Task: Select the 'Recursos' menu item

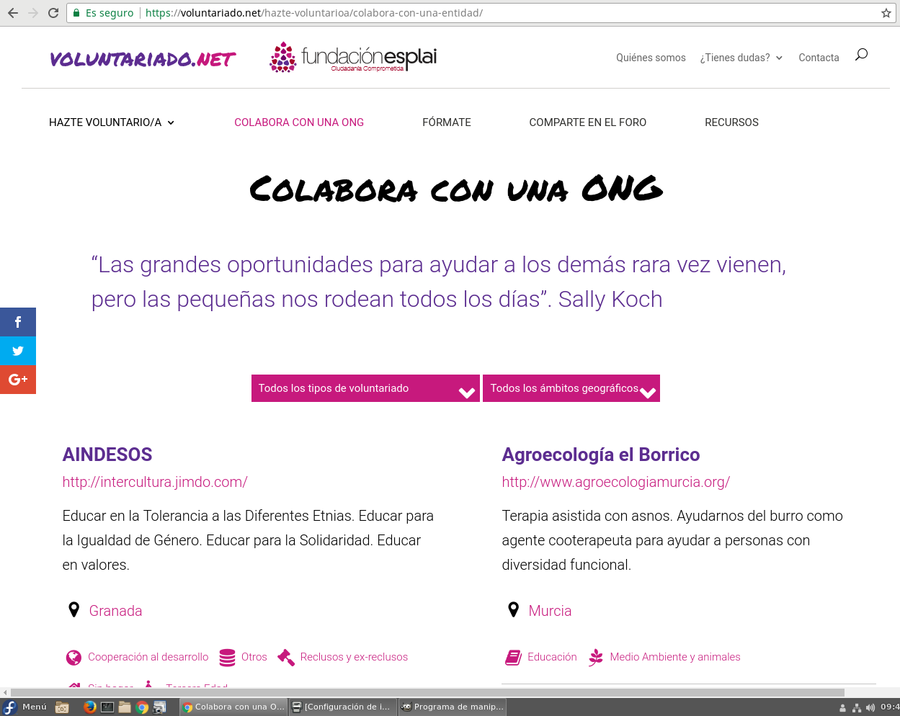Action: point(731,122)
